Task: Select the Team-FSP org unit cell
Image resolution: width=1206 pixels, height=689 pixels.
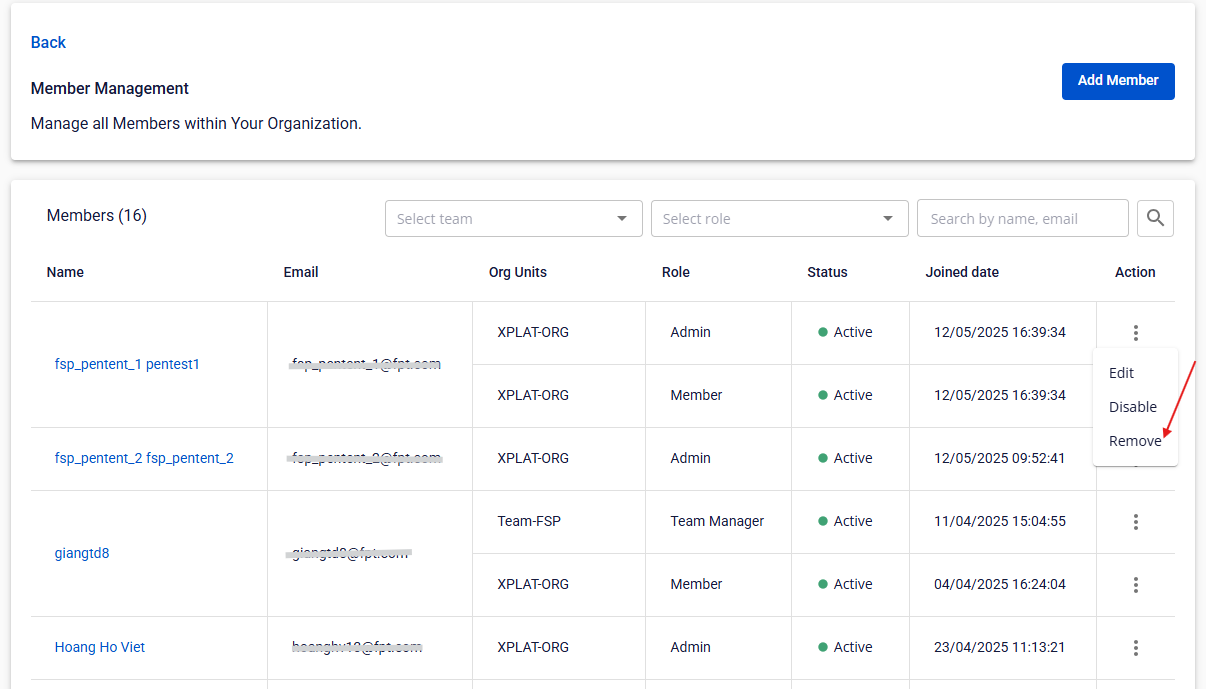Action: (x=530, y=522)
